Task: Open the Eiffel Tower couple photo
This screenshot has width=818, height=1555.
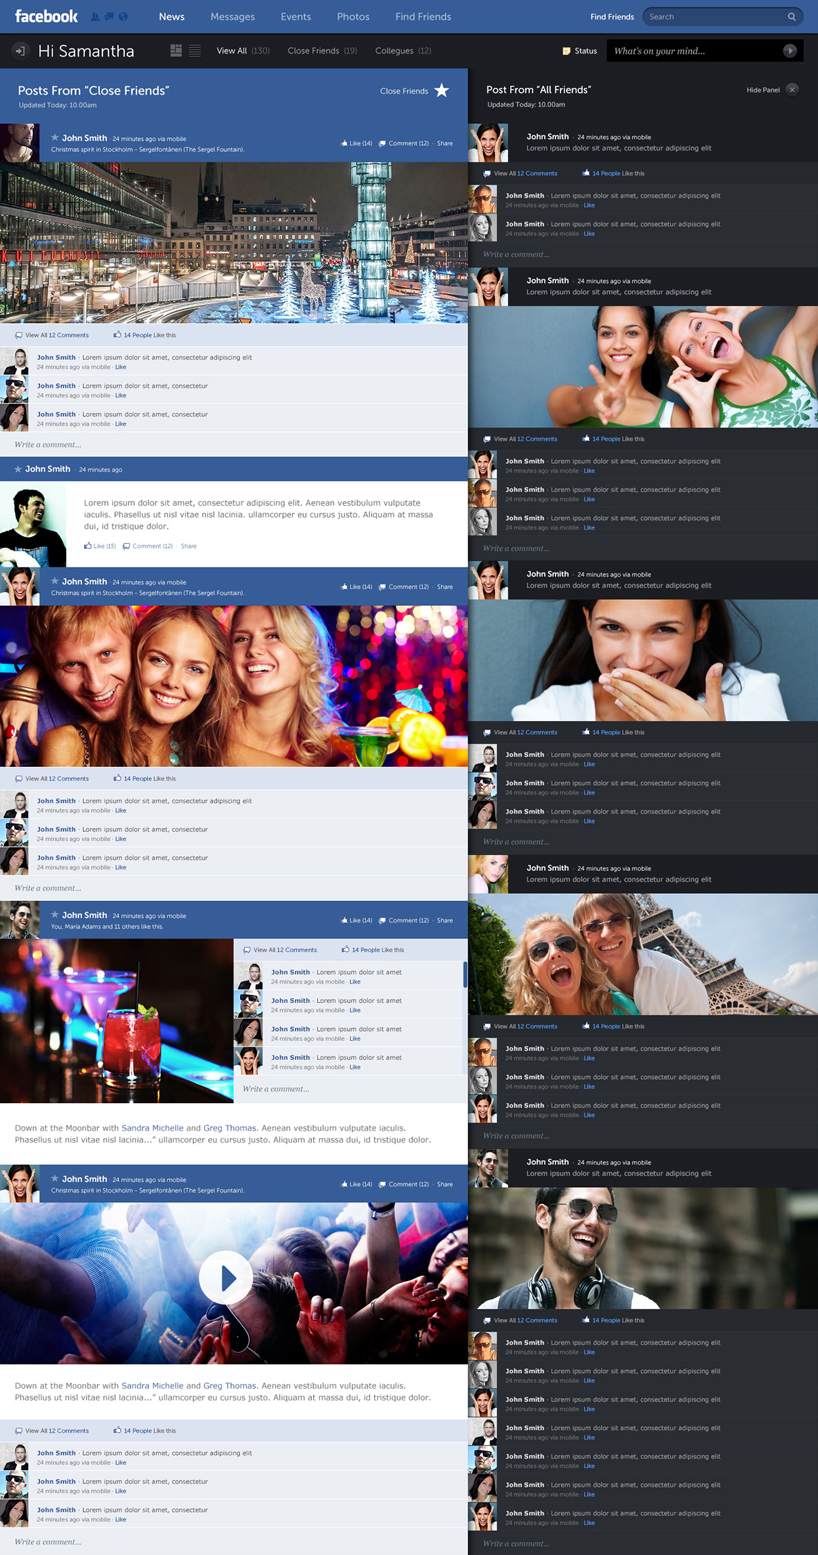Action: tap(643, 954)
